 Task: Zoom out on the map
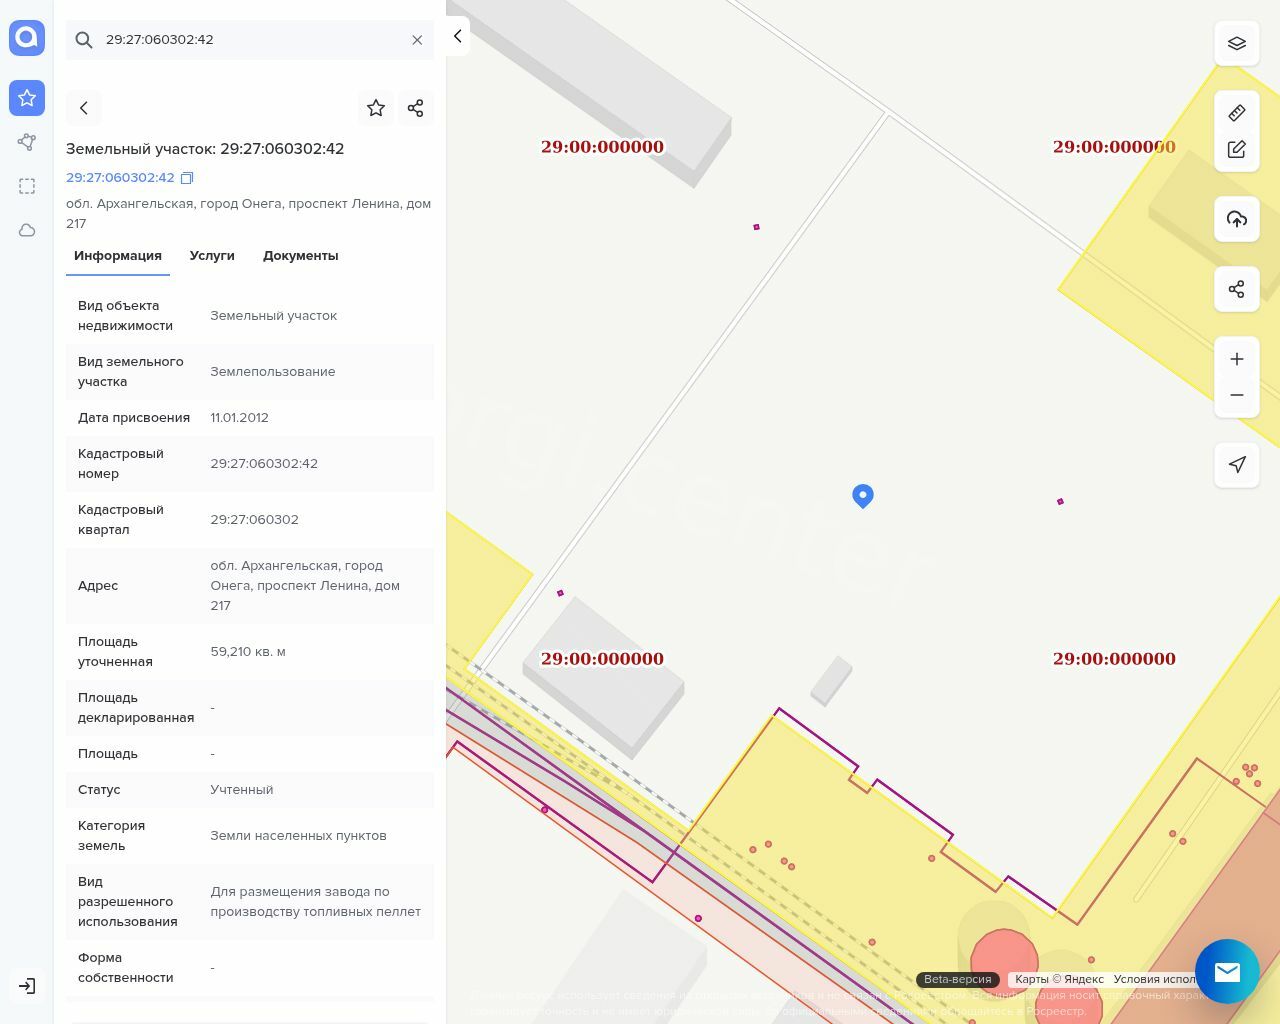1237,395
